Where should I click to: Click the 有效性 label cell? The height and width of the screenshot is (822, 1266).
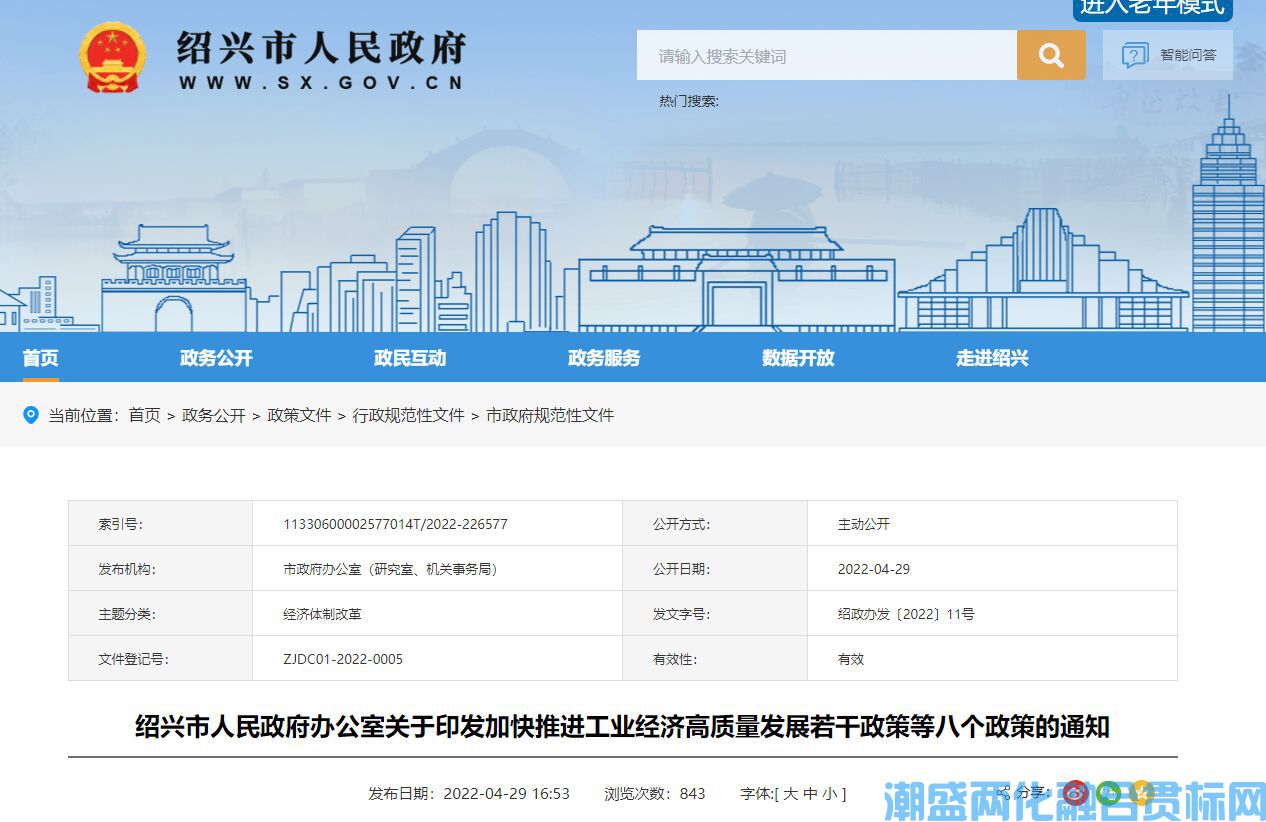point(715,658)
